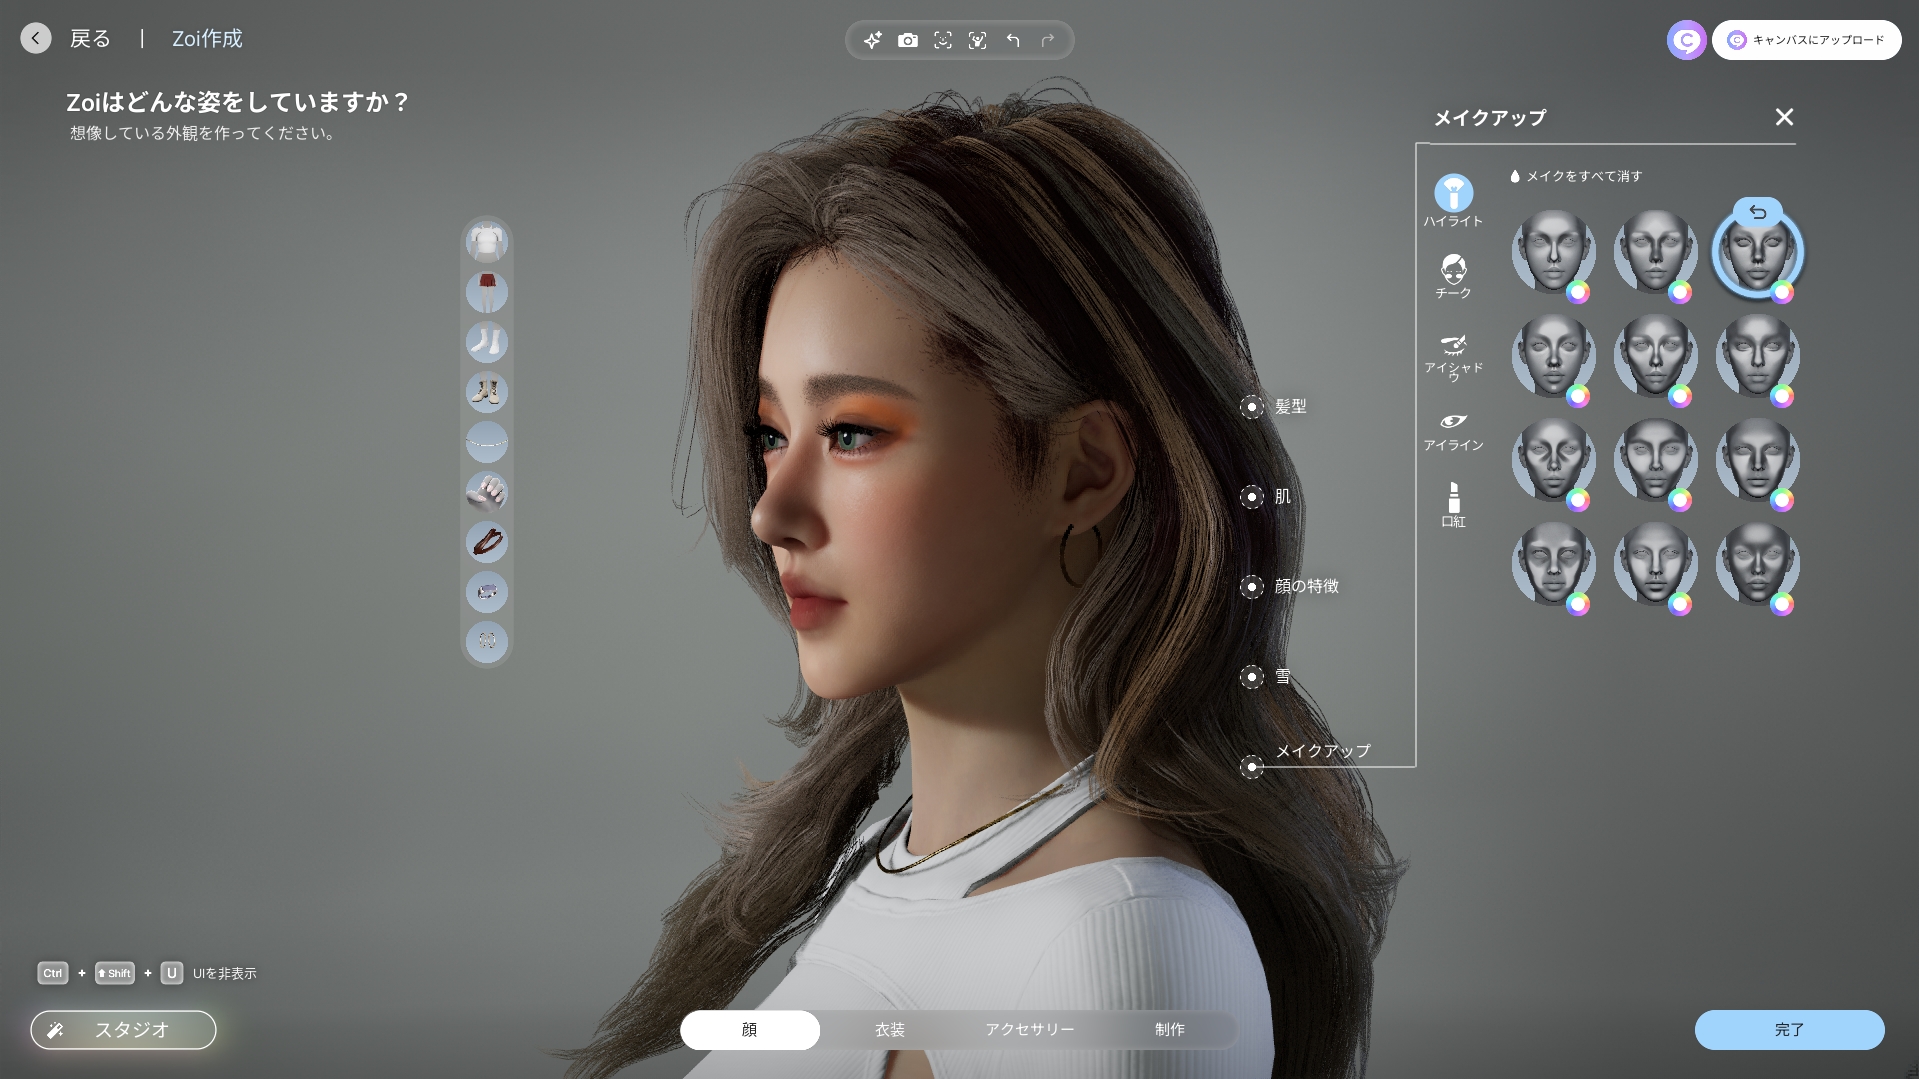Take a photo with the camera icon
Viewport: 1919px width, 1079px height.
[907, 40]
